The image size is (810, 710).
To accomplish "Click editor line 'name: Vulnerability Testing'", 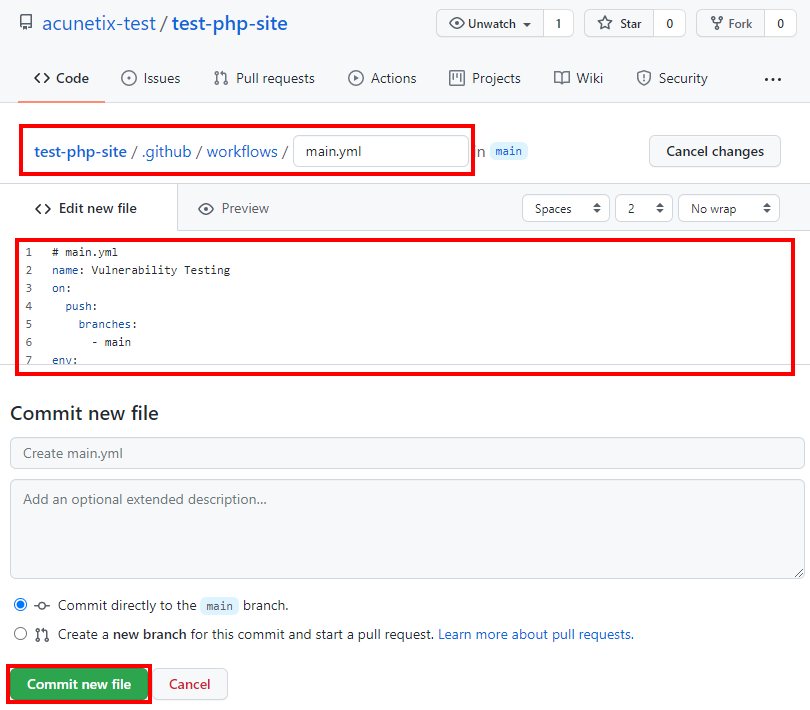I will pos(141,270).
